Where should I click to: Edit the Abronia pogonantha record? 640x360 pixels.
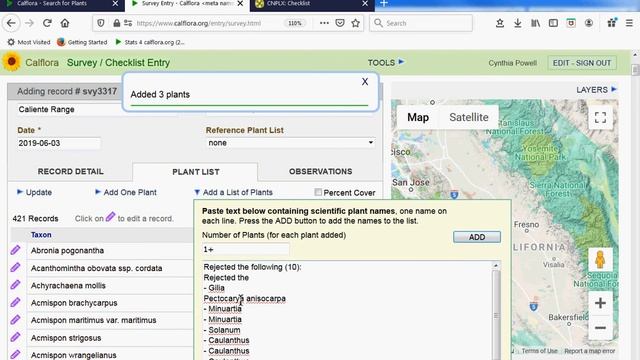click(x=15, y=250)
